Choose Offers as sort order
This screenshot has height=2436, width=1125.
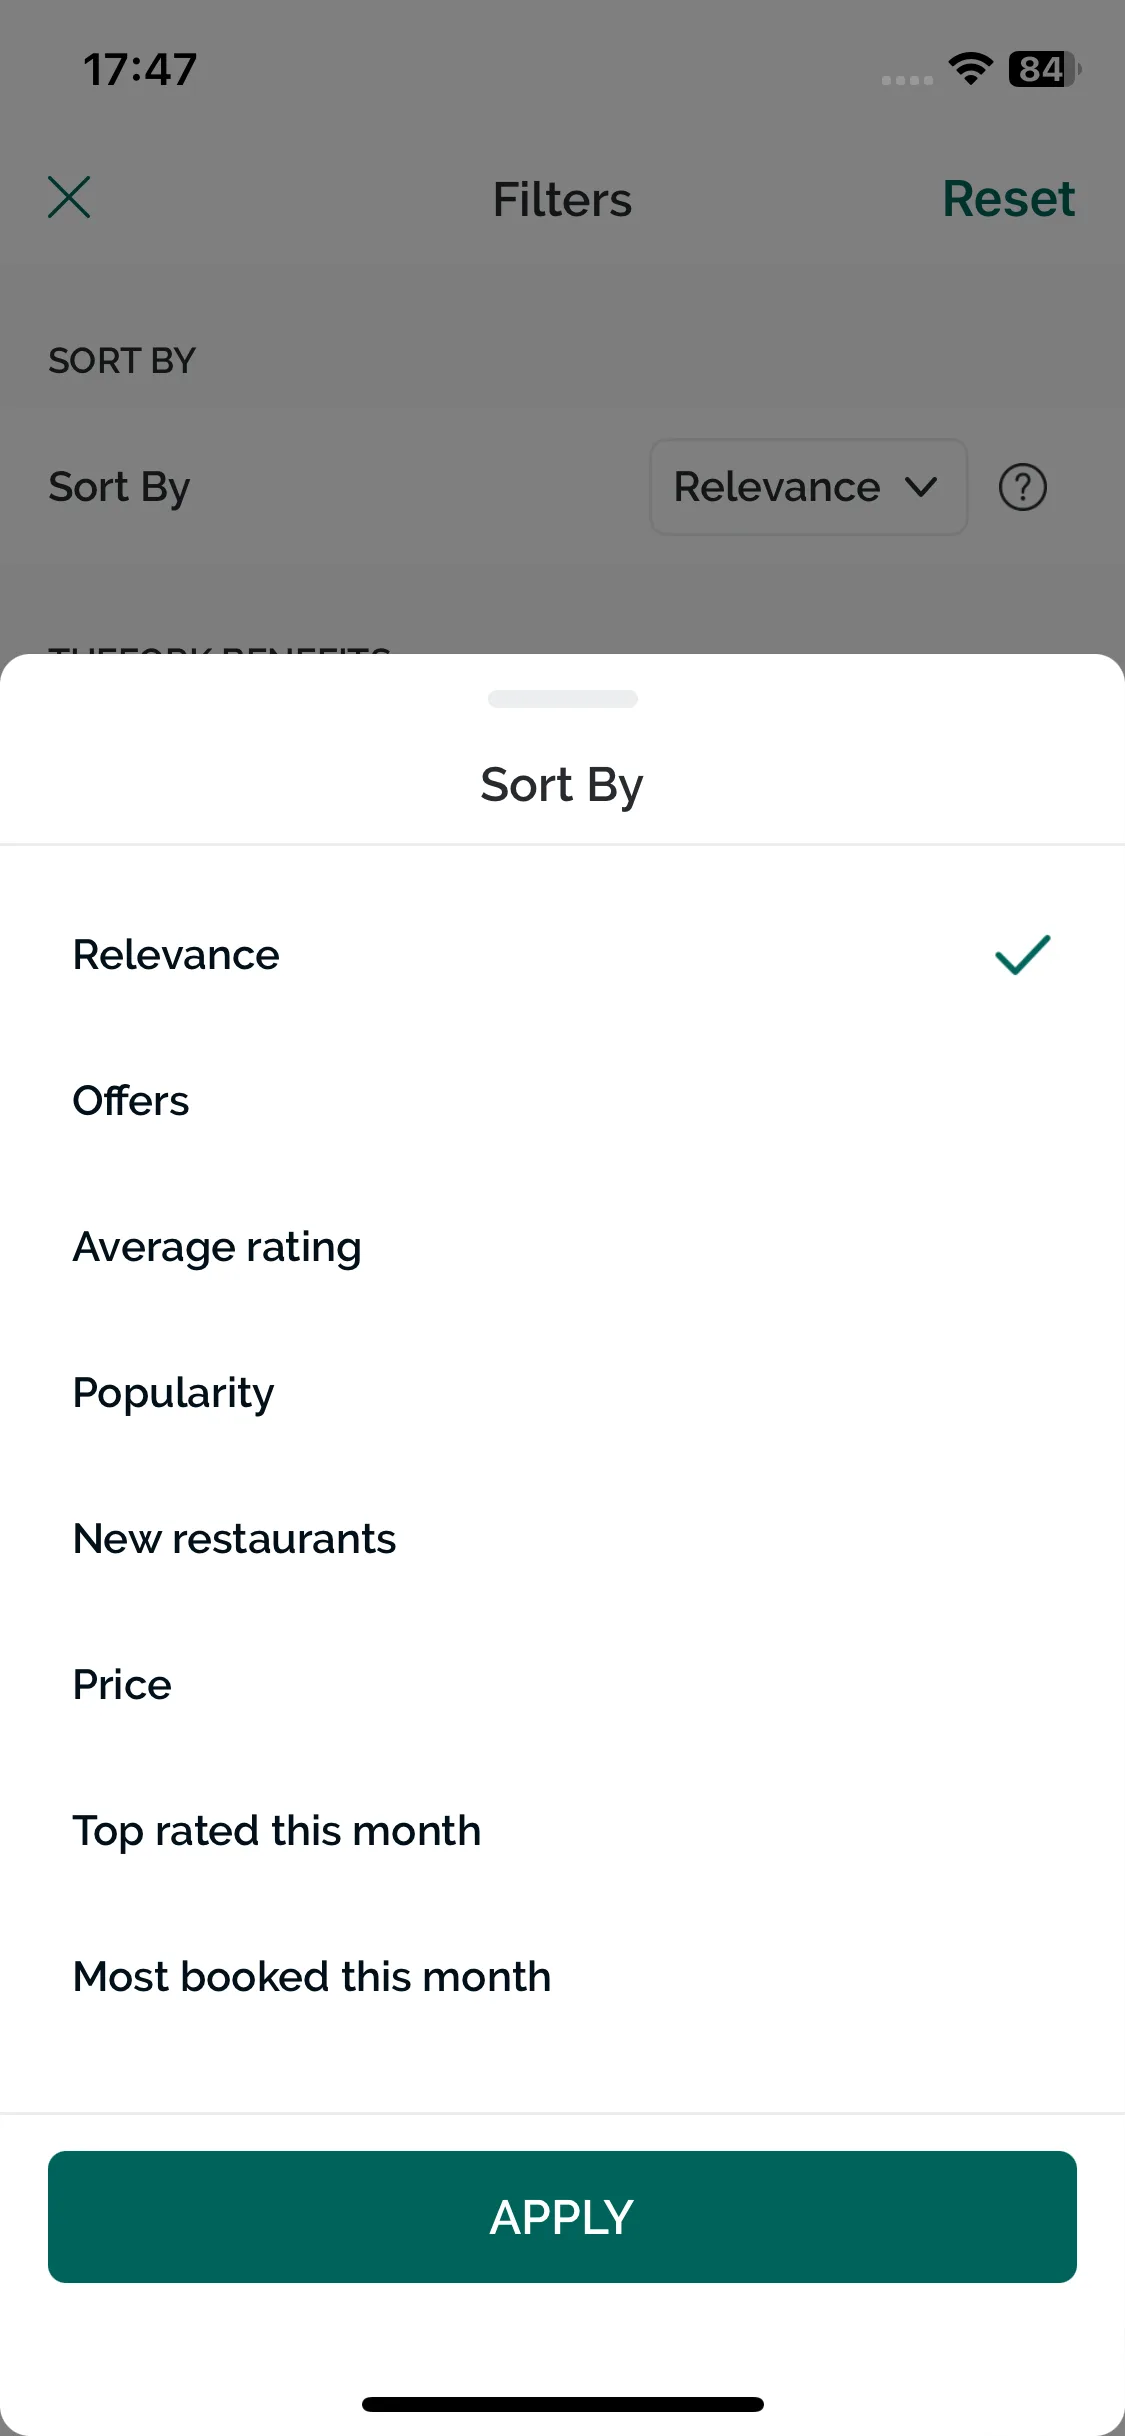pyautogui.click(x=562, y=1101)
